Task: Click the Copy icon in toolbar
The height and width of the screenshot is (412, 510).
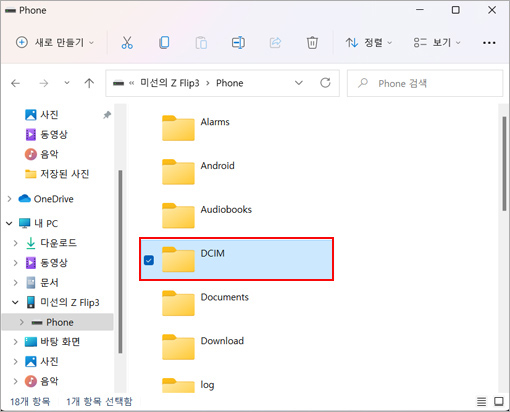Action: coord(164,43)
